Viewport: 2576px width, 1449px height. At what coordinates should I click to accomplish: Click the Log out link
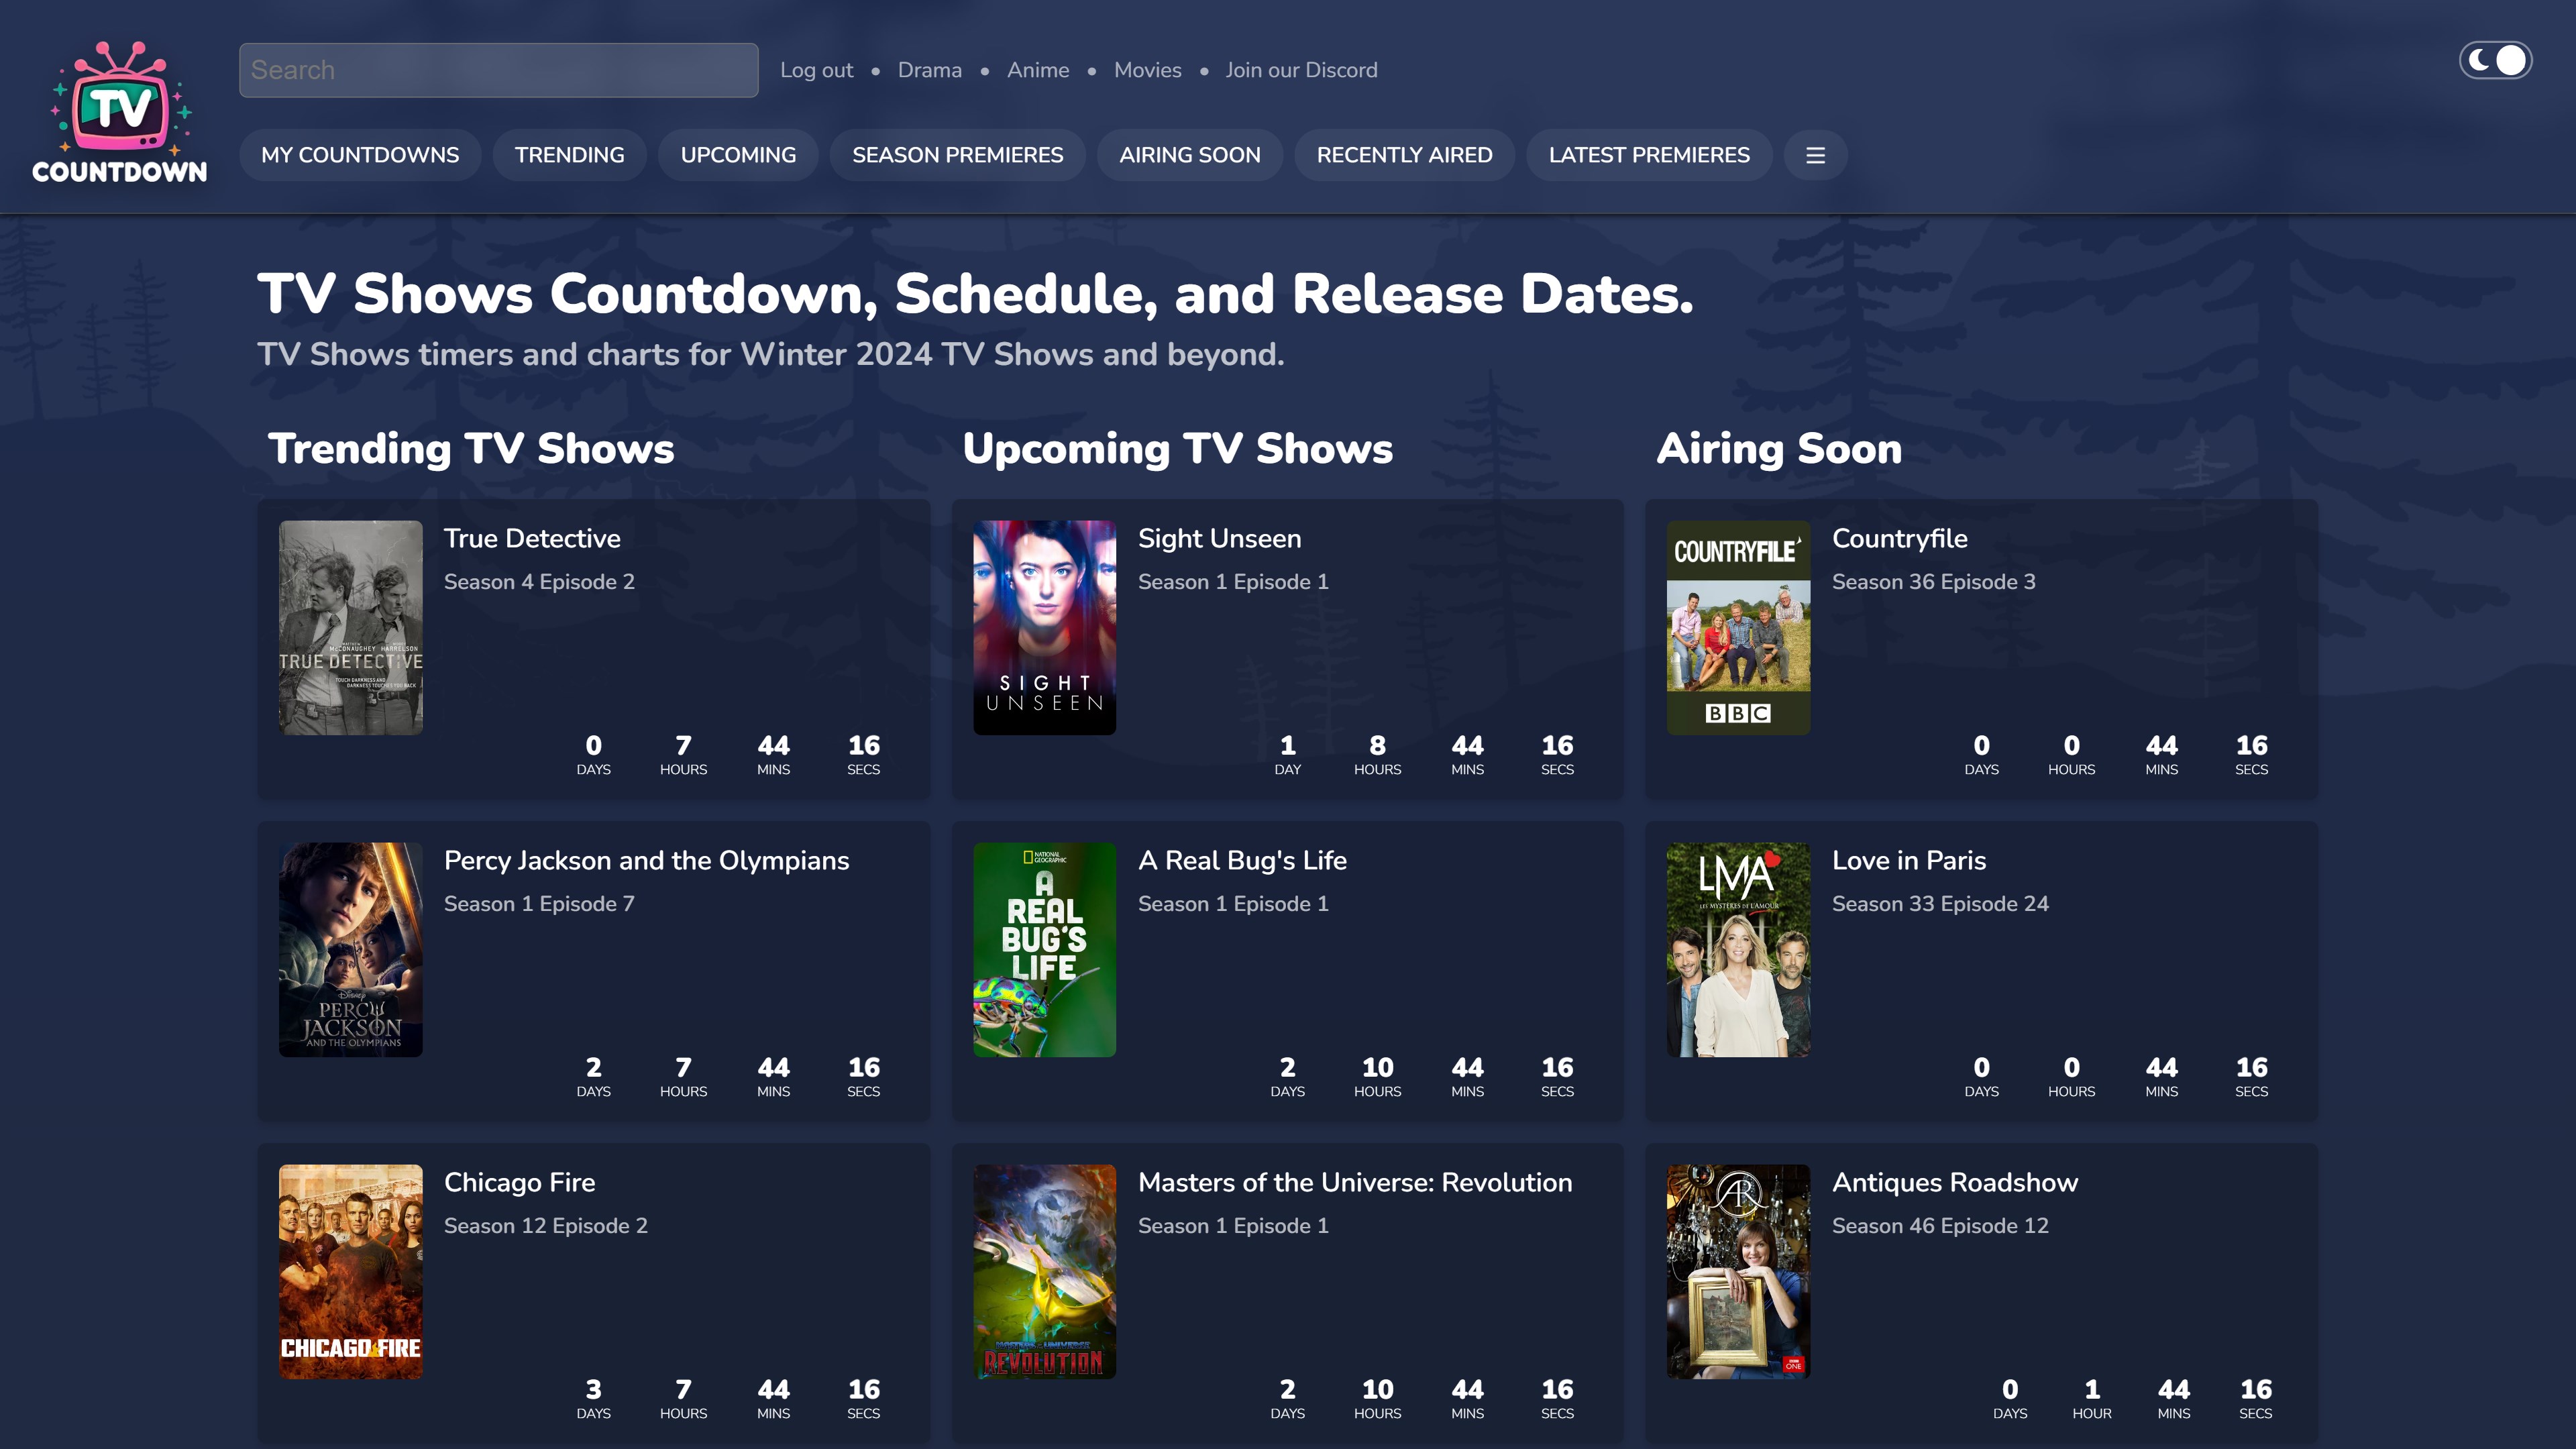tap(816, 70)
